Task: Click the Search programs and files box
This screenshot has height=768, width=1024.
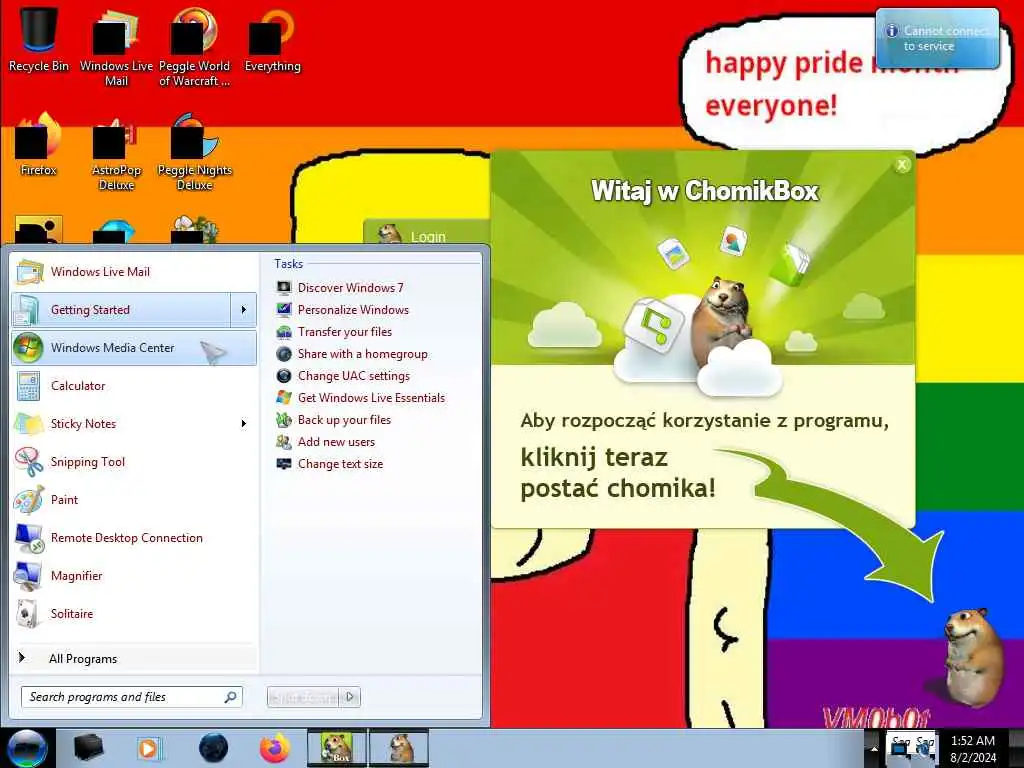Action: tap(131, 697)
